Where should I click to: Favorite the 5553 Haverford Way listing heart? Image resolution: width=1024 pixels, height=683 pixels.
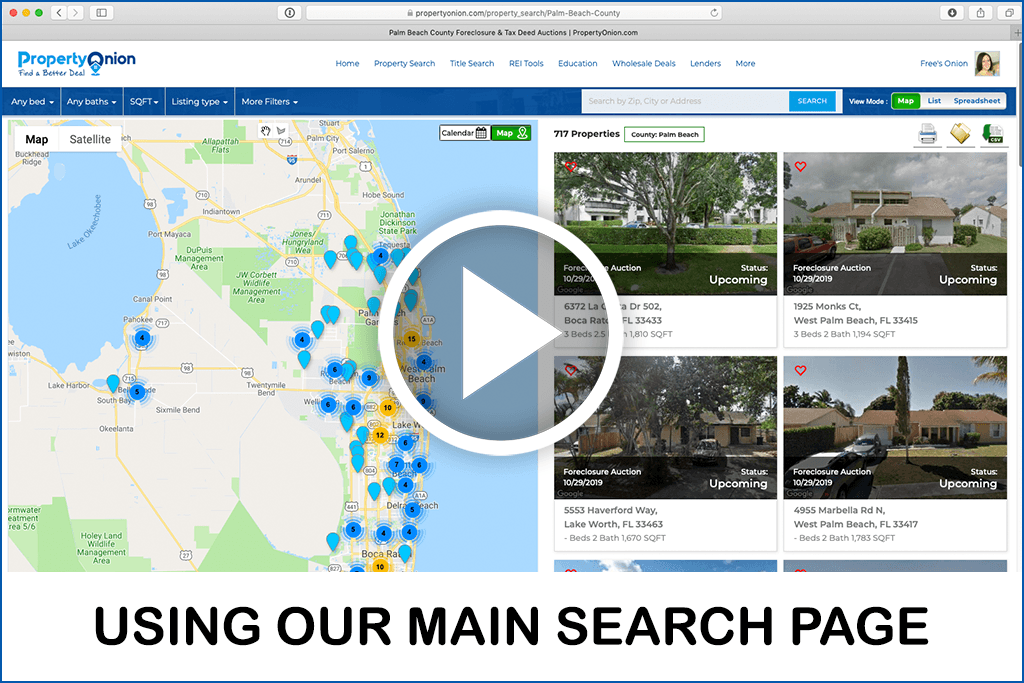click(570, 370)
